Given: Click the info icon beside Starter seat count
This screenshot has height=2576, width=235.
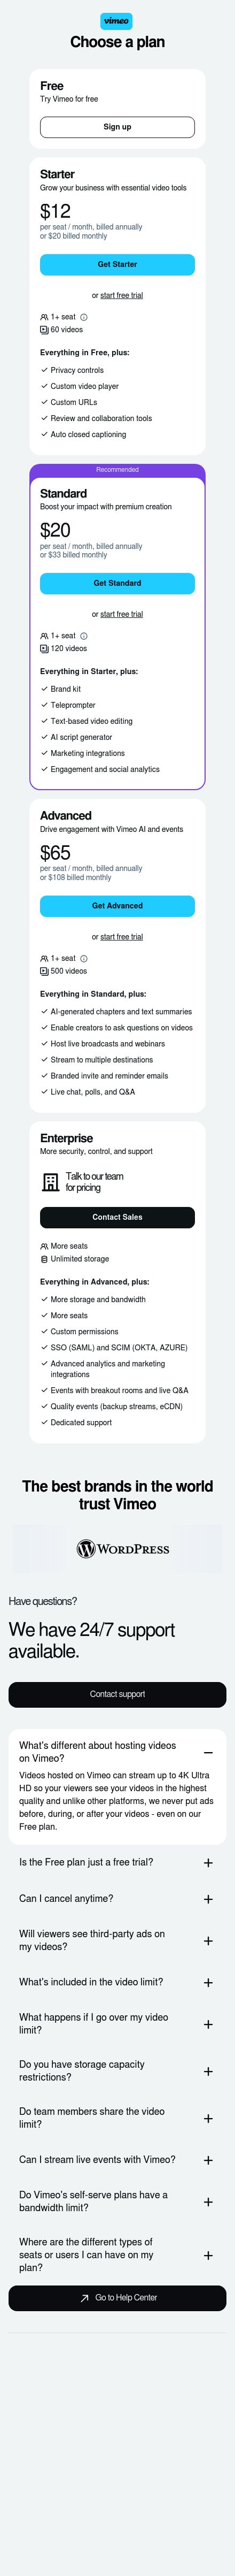Looking at the screenshot, I should coord(84,317).
